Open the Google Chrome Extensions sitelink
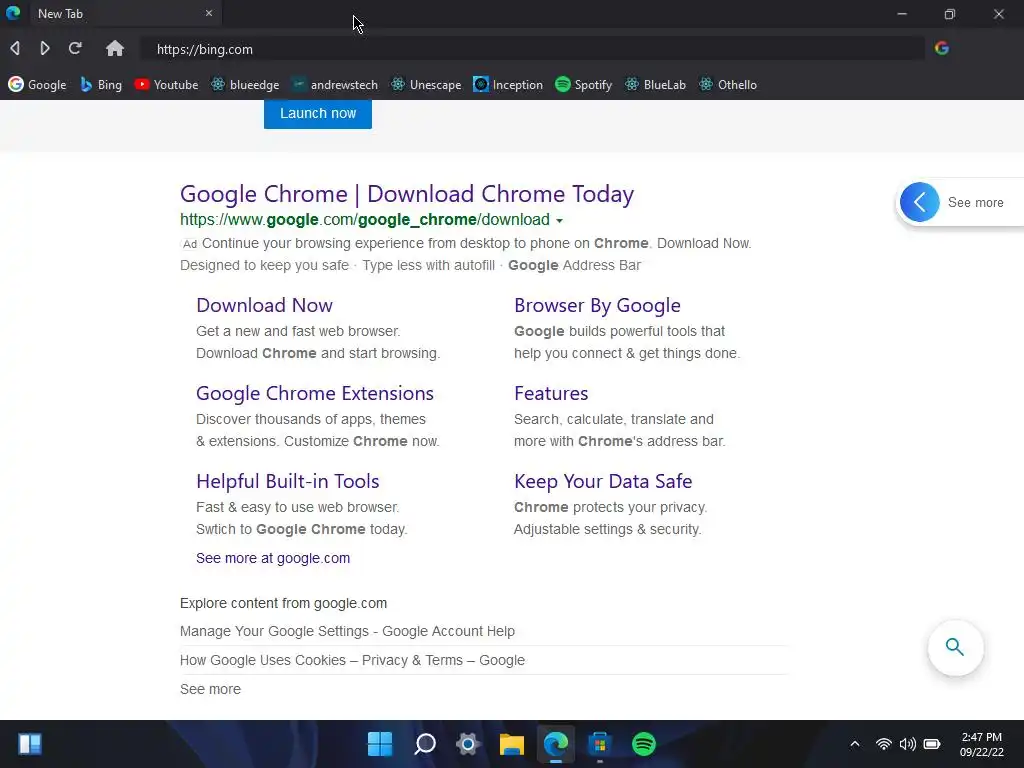Viewport: 1024px width, 768px height. pyautogui.click(x=315, y=393)
